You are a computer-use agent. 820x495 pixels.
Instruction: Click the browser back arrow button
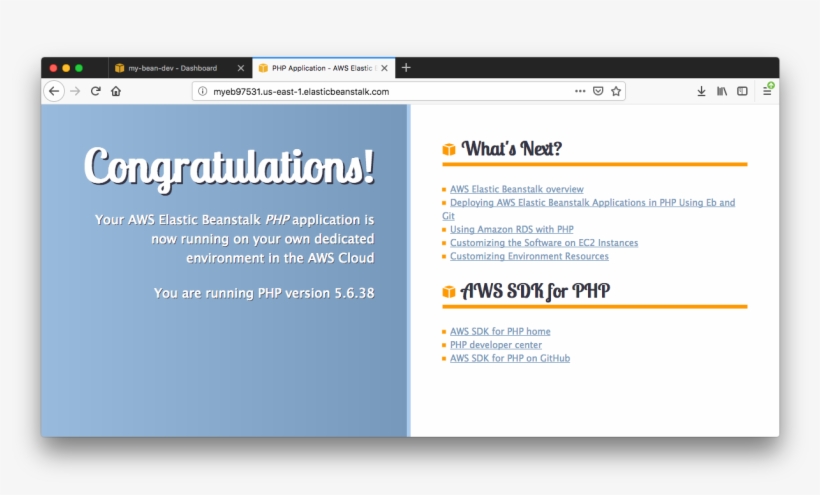(x=54, y=91)
